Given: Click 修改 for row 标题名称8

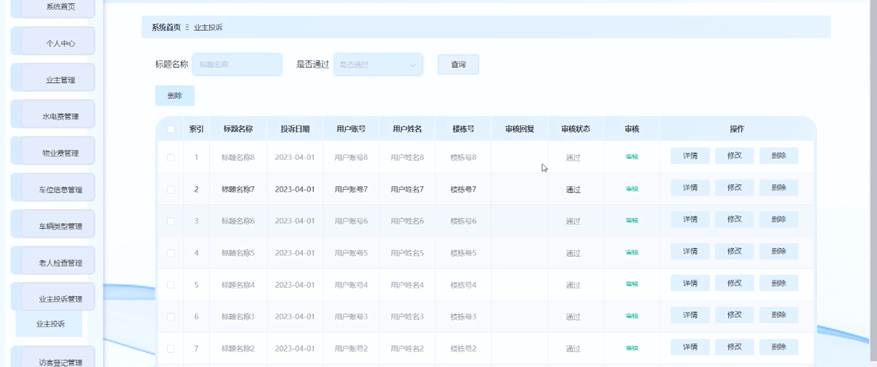Looking at the screenshot, I should click(734, 156).
